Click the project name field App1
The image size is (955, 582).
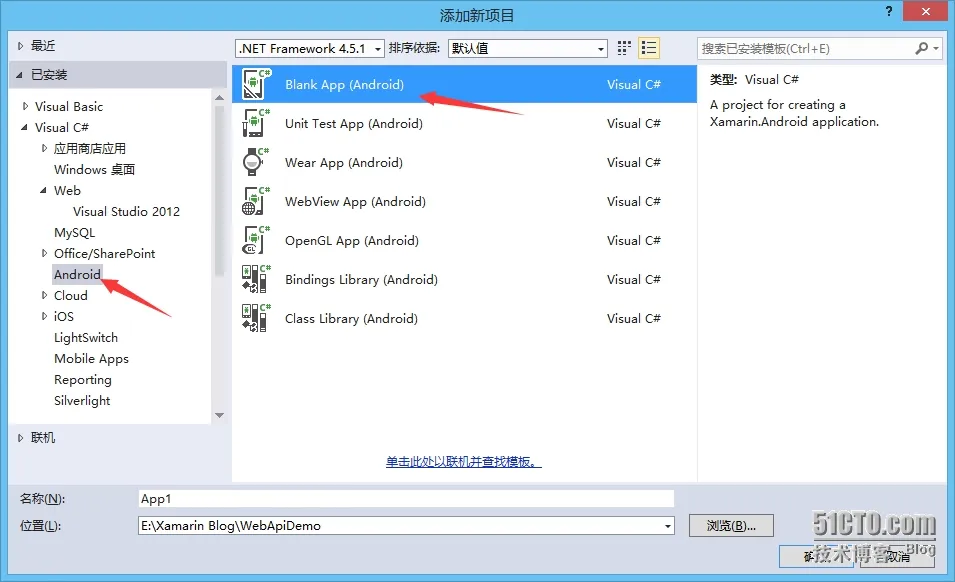click(x=406, y=499)
